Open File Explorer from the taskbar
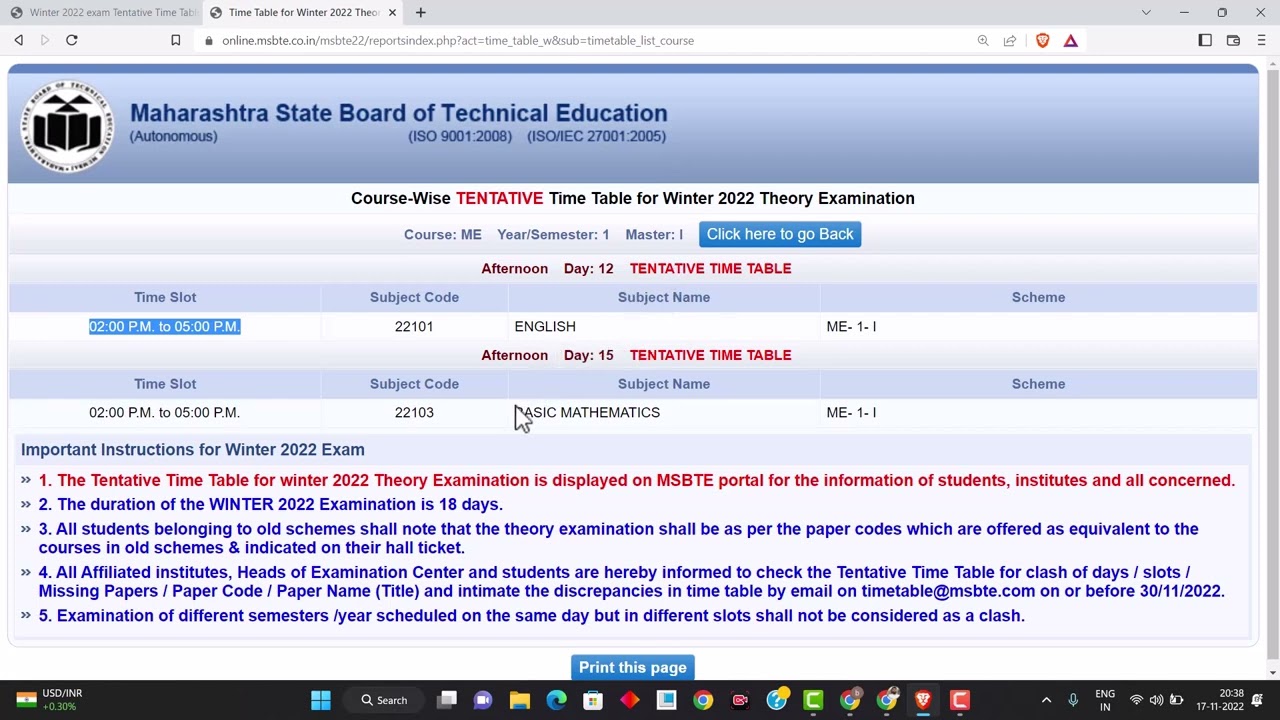The width and height of the screenshot is (1280, 720). (520, 700)
